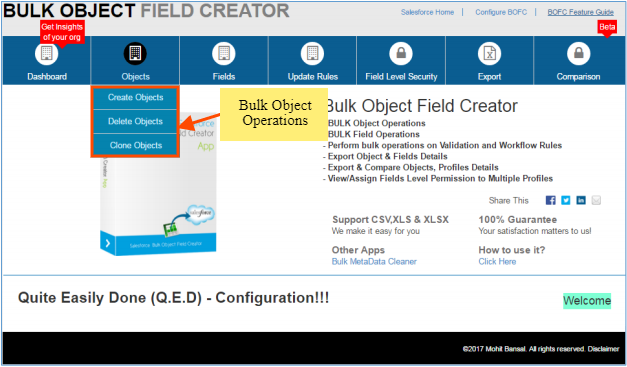Image resolution: width=627 pixels, height=367 pixels.
Task: Open the Comparison tab label
Action: coord(578,77)
